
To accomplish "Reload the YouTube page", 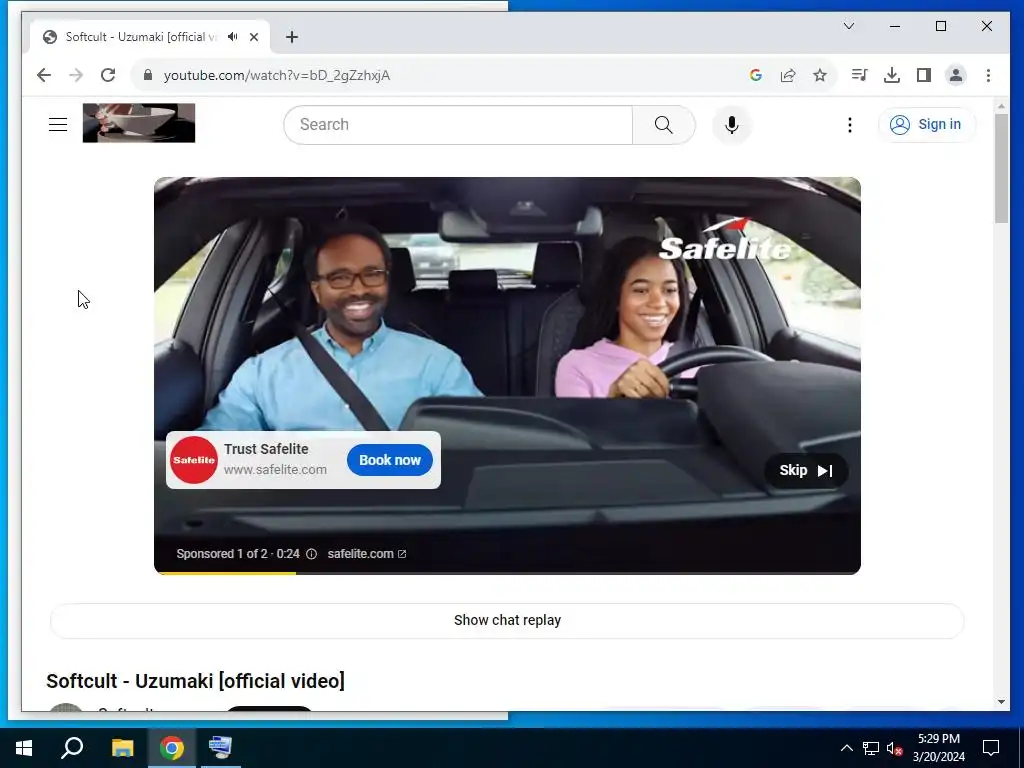I will point(108,75).
